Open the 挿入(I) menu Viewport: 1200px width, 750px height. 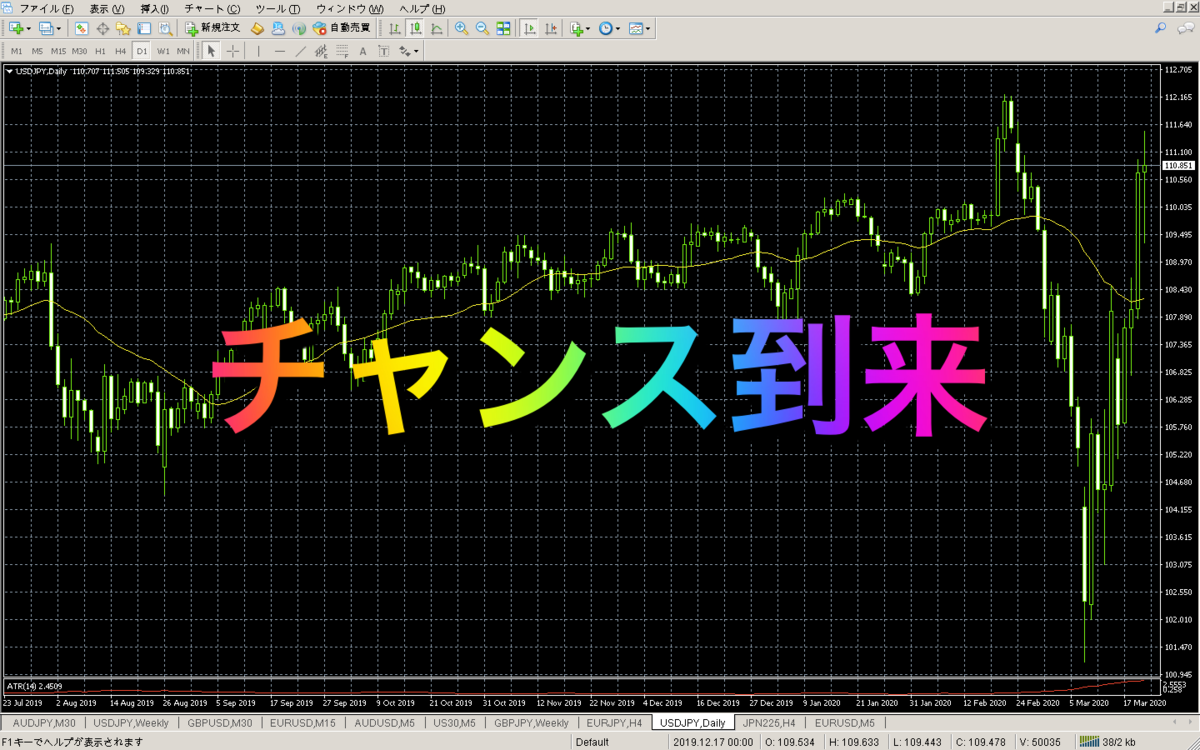(x=154, y=8)
